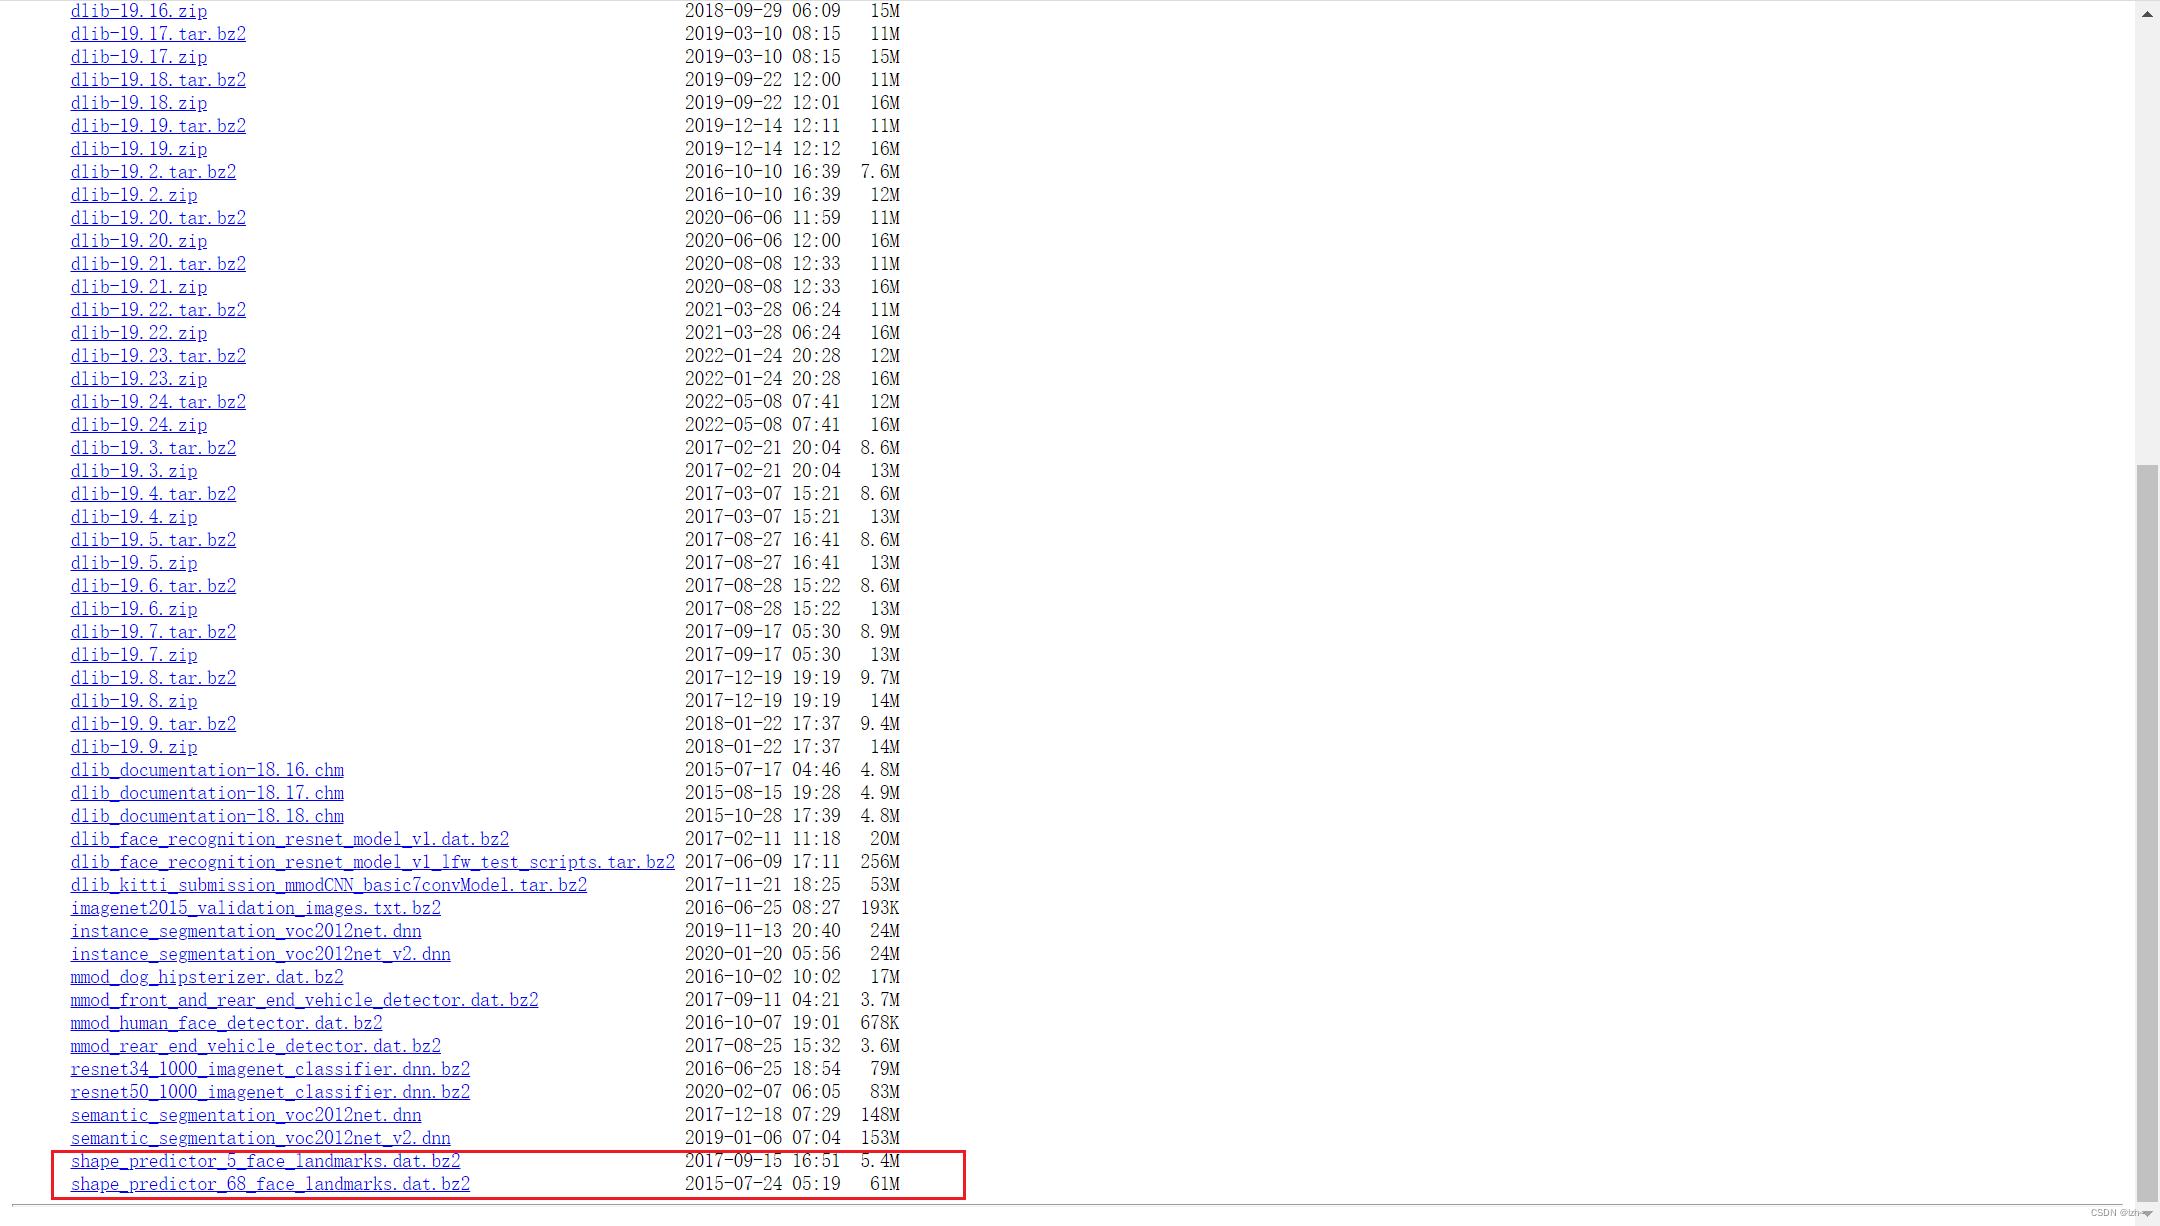This screenshot has width=2160, height=1226.
Task: Open dlib-19.7.zip link
Action: (134, 655)
